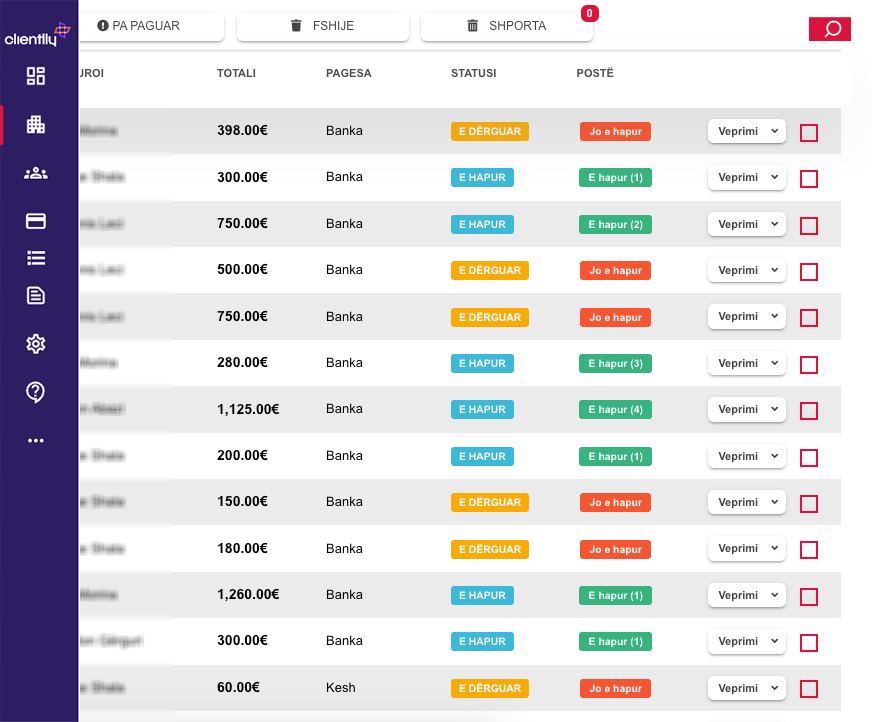Expand Veprimi dropdown for the 280.00€ row
Screen dimensions: 872x722
point(746,363)
